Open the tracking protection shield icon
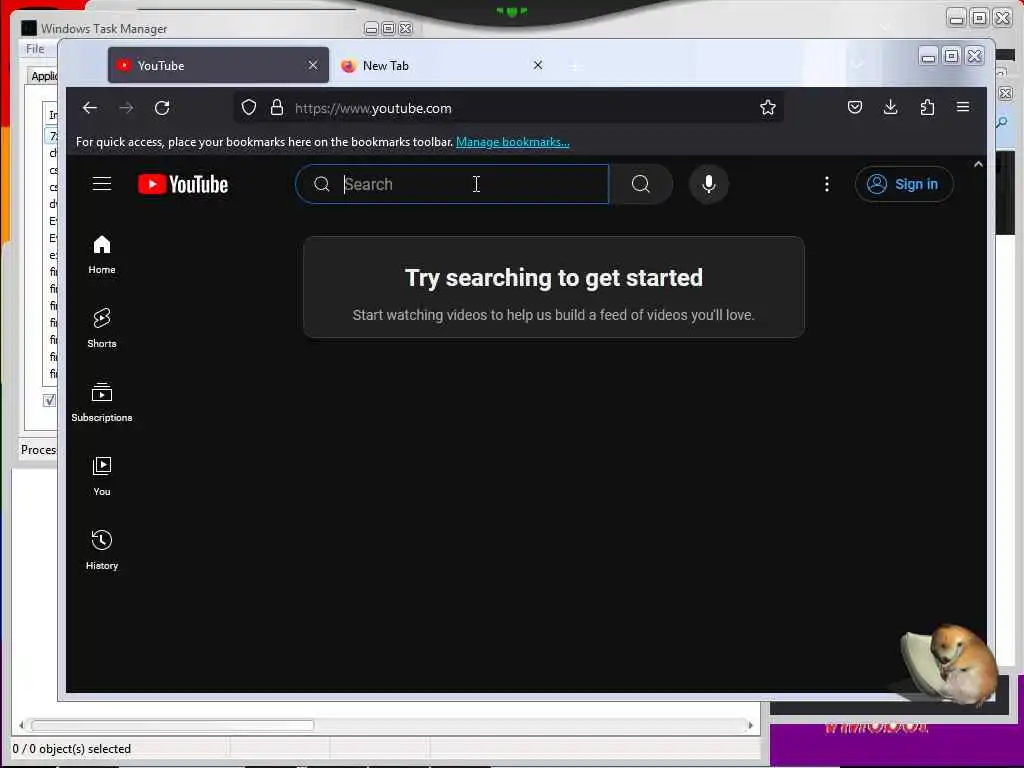The width and height of the screenshot is (1024, 768). 249,108
